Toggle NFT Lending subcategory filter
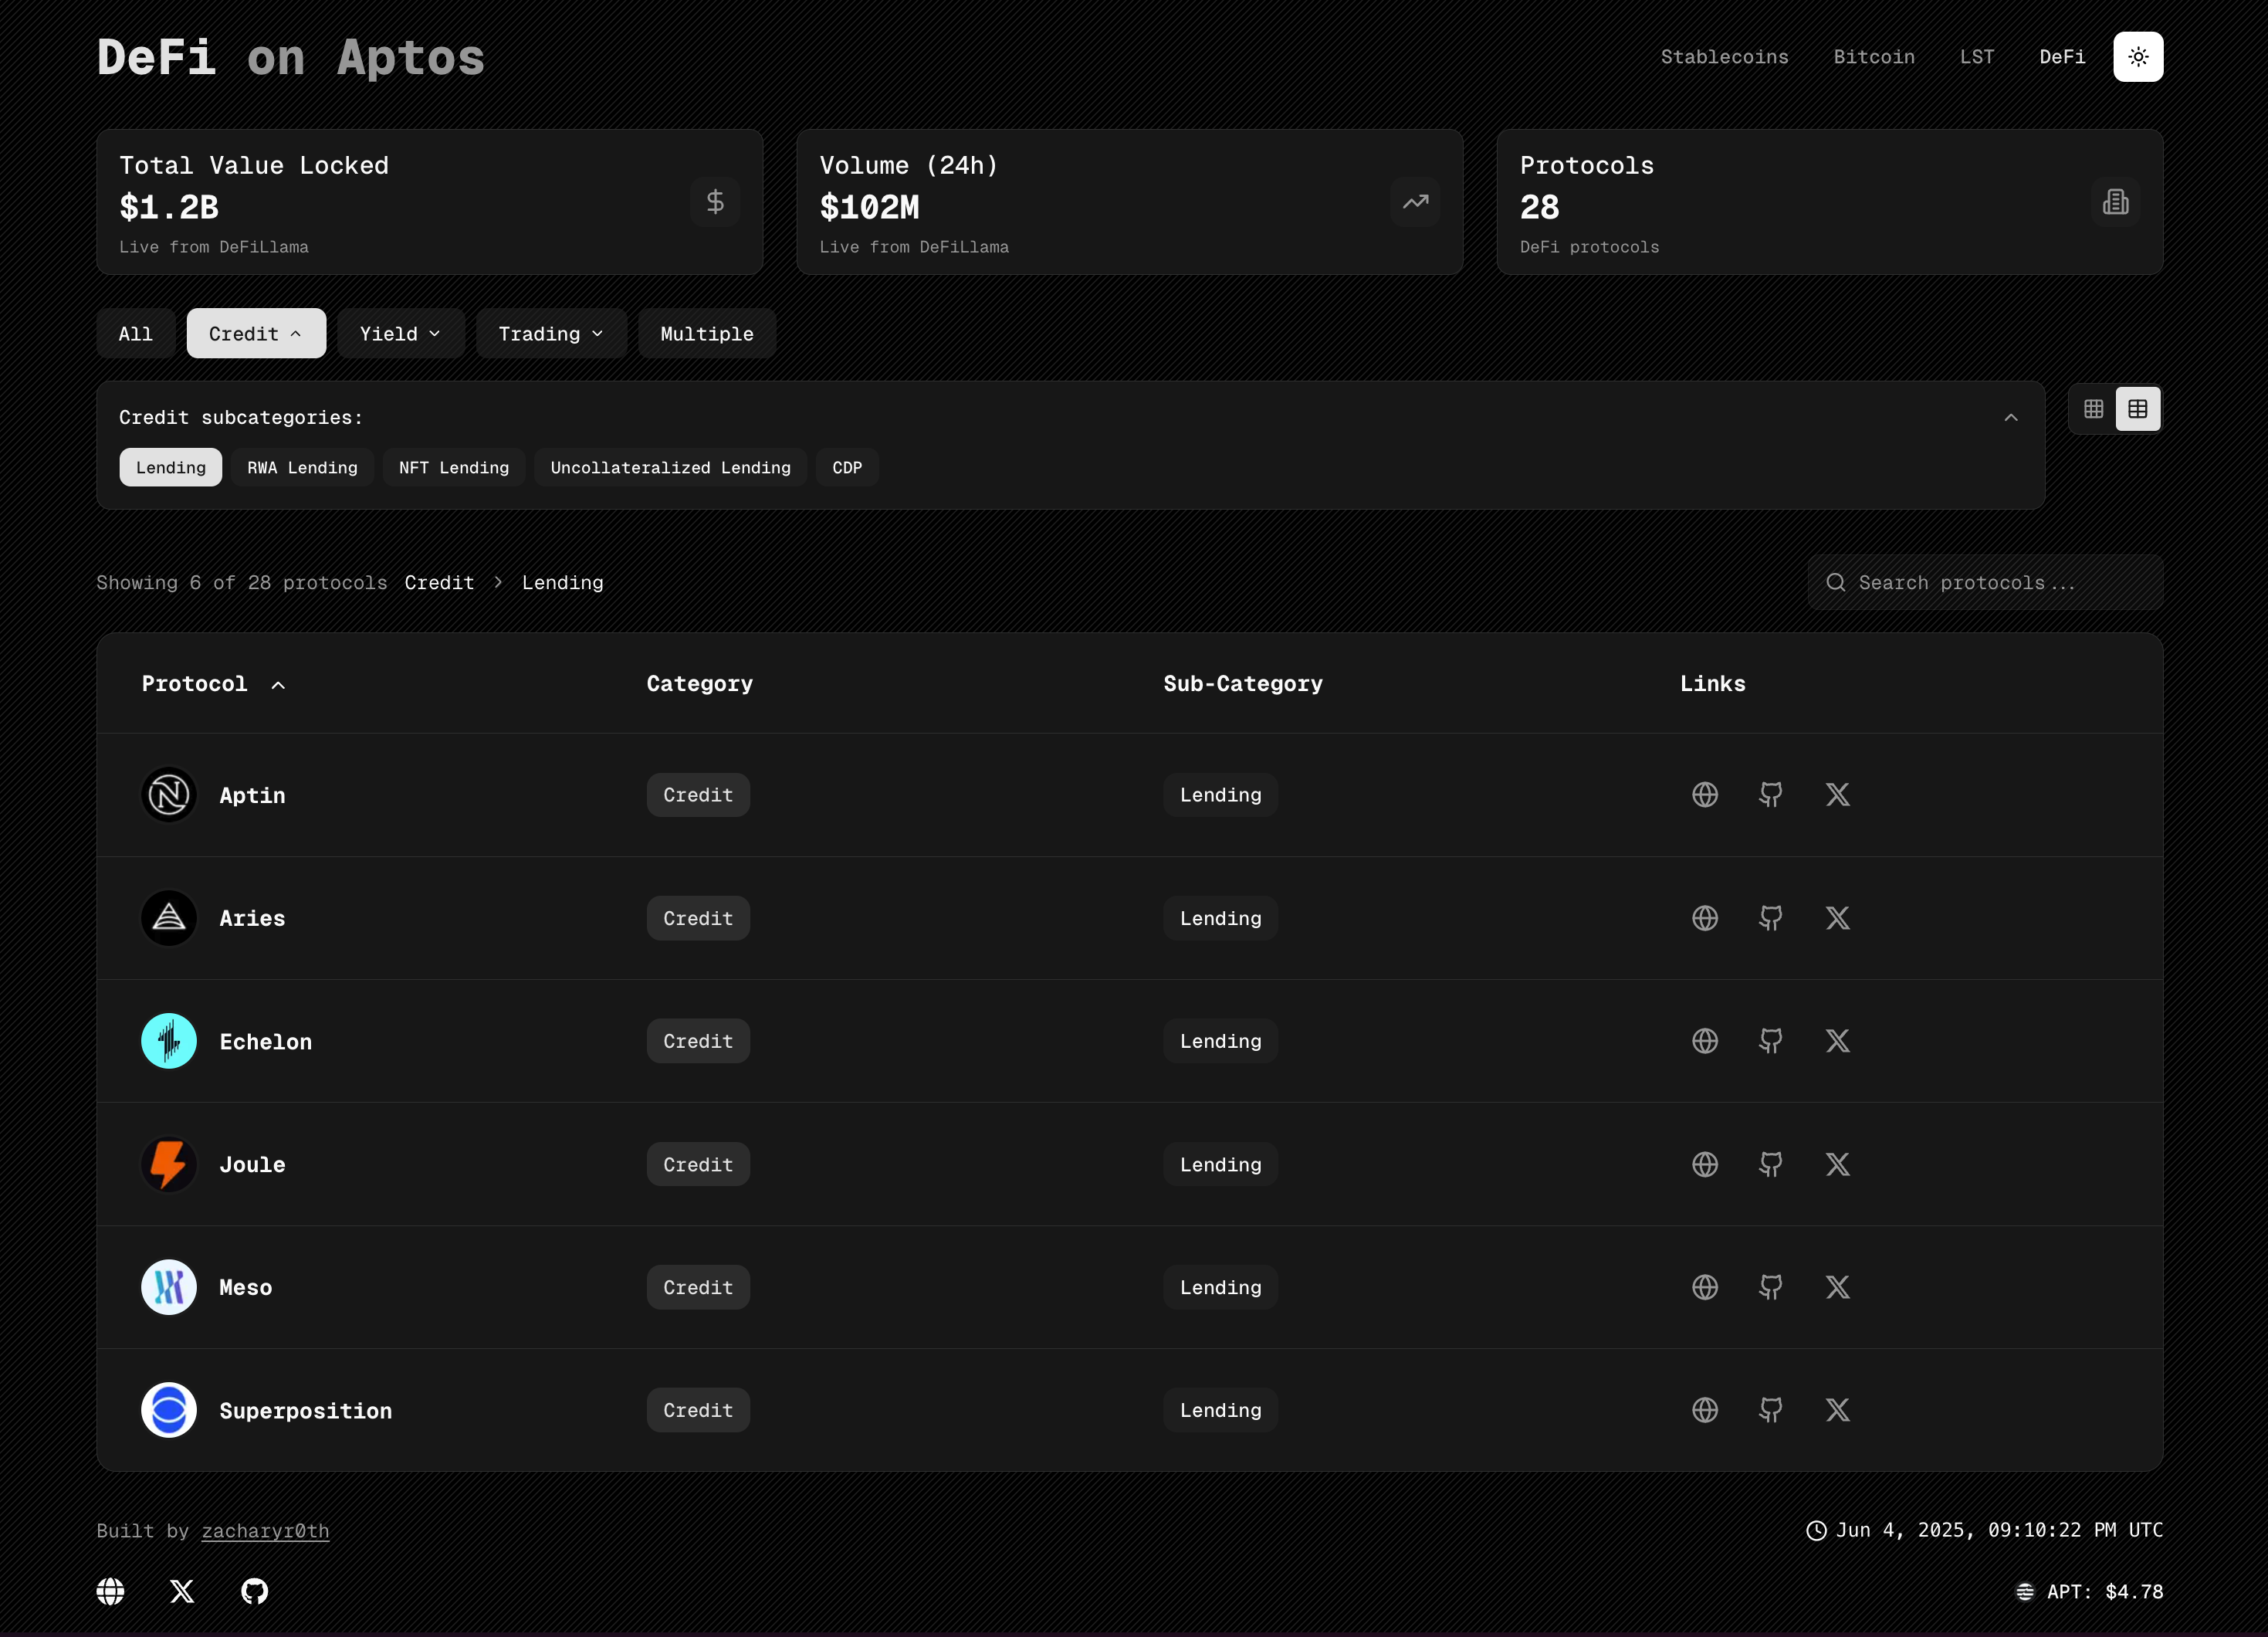2268x1637 pixels. point(454,467)
